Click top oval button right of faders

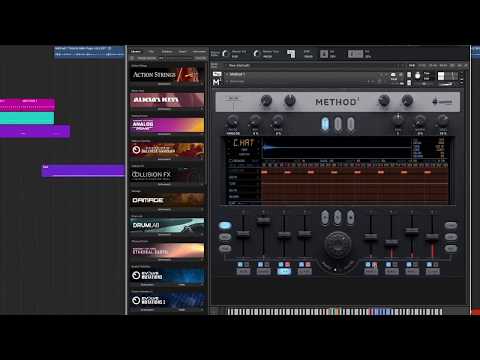451,225
